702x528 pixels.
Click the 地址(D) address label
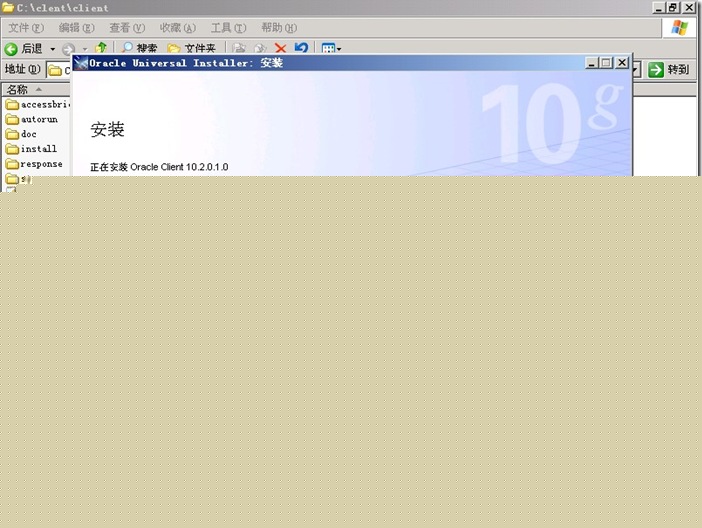[x=22, y=69]
